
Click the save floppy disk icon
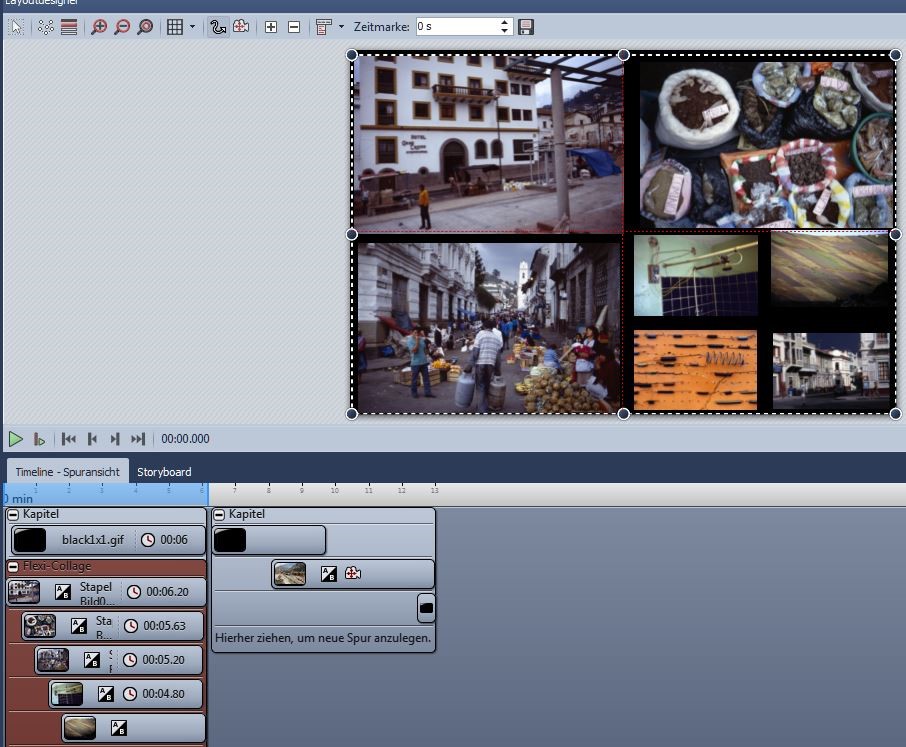click(526, 27)
